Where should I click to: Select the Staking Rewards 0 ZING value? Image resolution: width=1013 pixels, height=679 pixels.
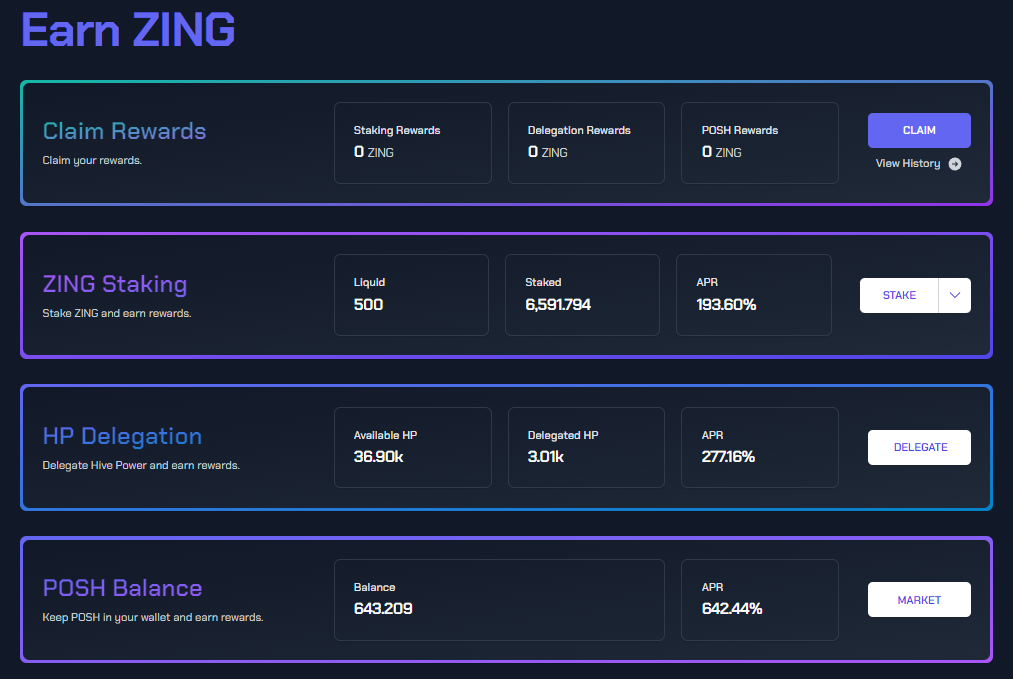click(x=373, y=152)
